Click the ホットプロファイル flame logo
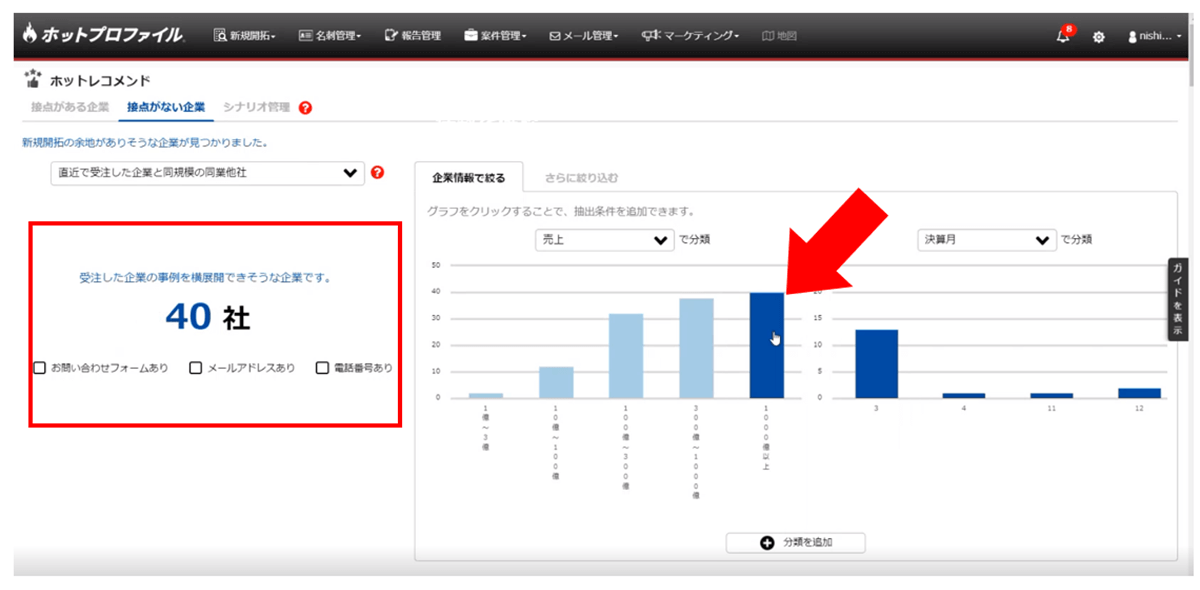 (29, 35)
